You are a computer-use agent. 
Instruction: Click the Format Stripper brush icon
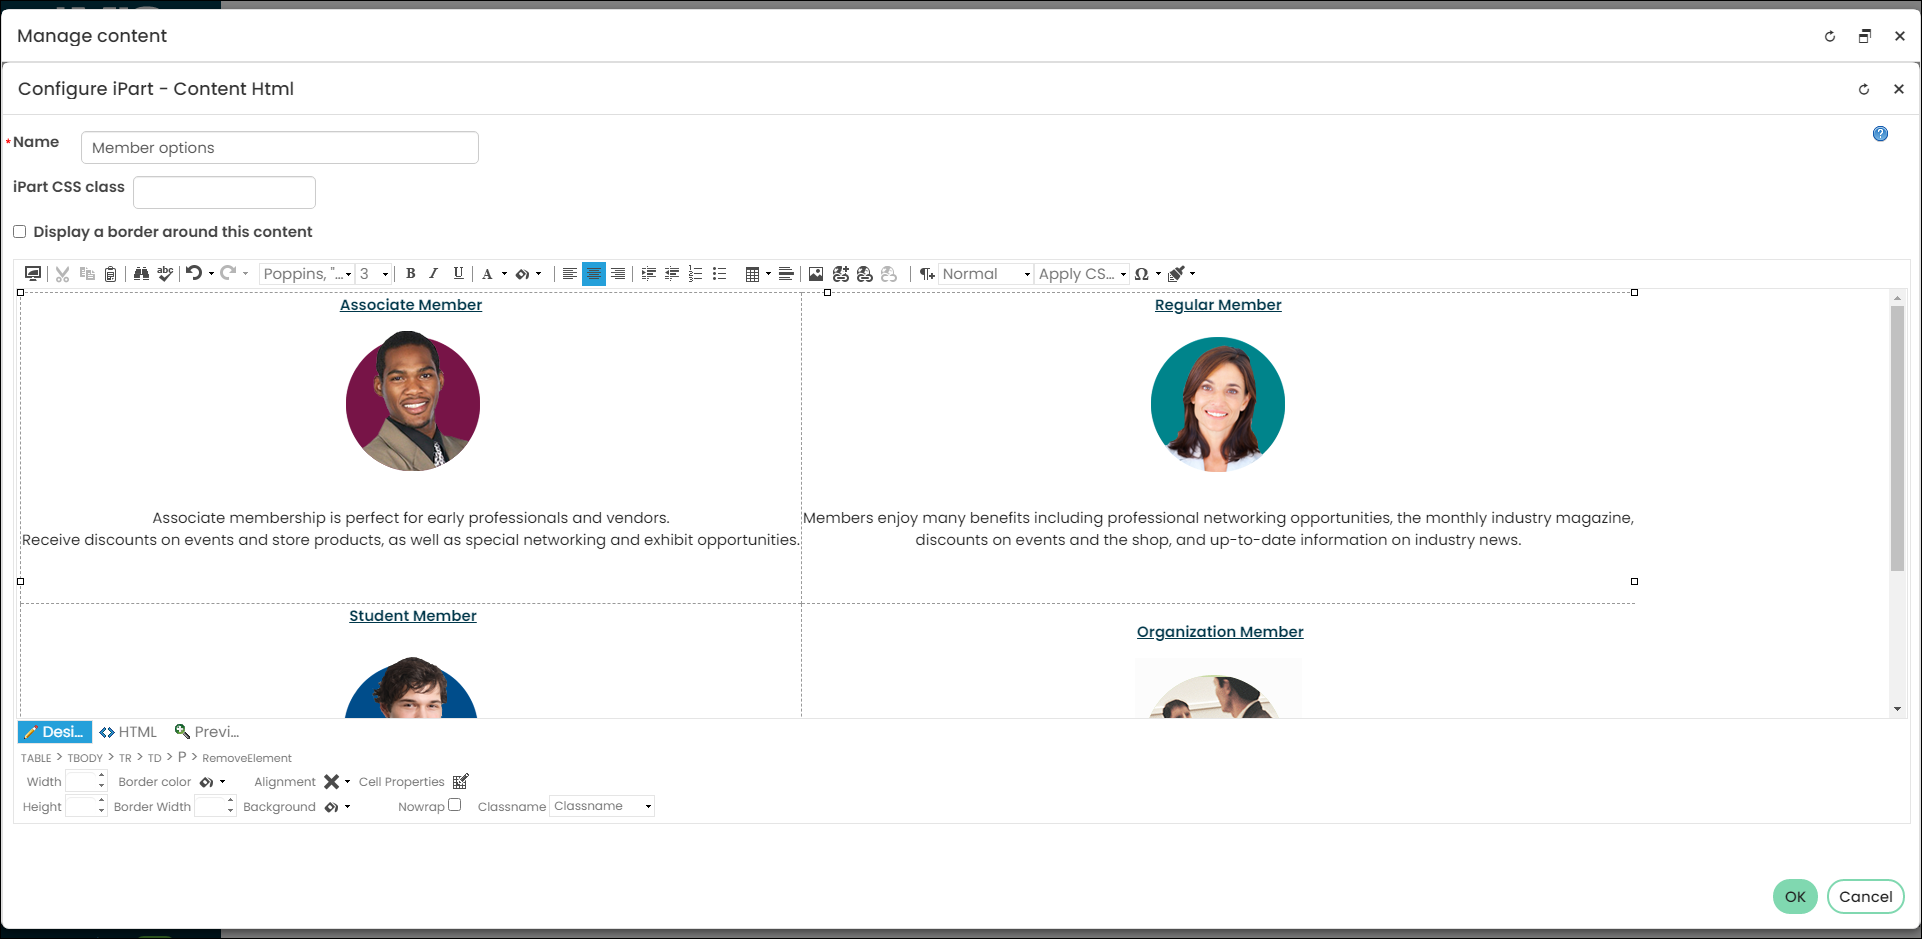[1176, 274]
